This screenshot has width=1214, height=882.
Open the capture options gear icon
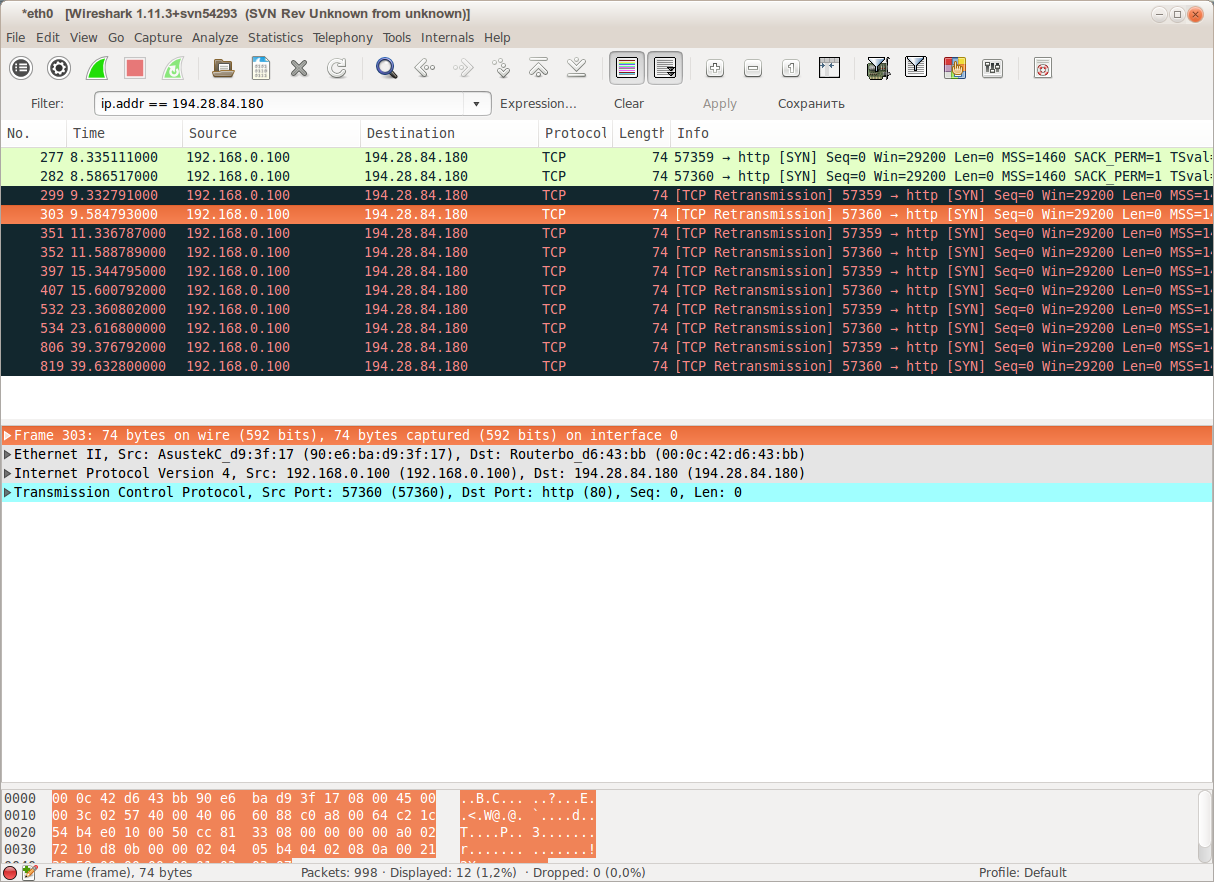[59, 68]
